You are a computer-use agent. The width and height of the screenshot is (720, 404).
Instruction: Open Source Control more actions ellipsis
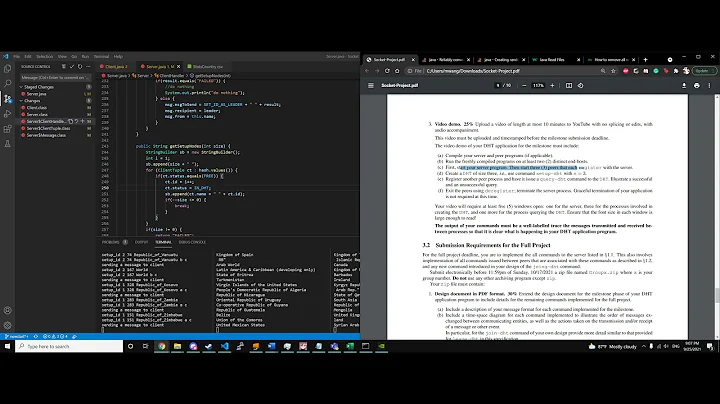click(88, 67)
